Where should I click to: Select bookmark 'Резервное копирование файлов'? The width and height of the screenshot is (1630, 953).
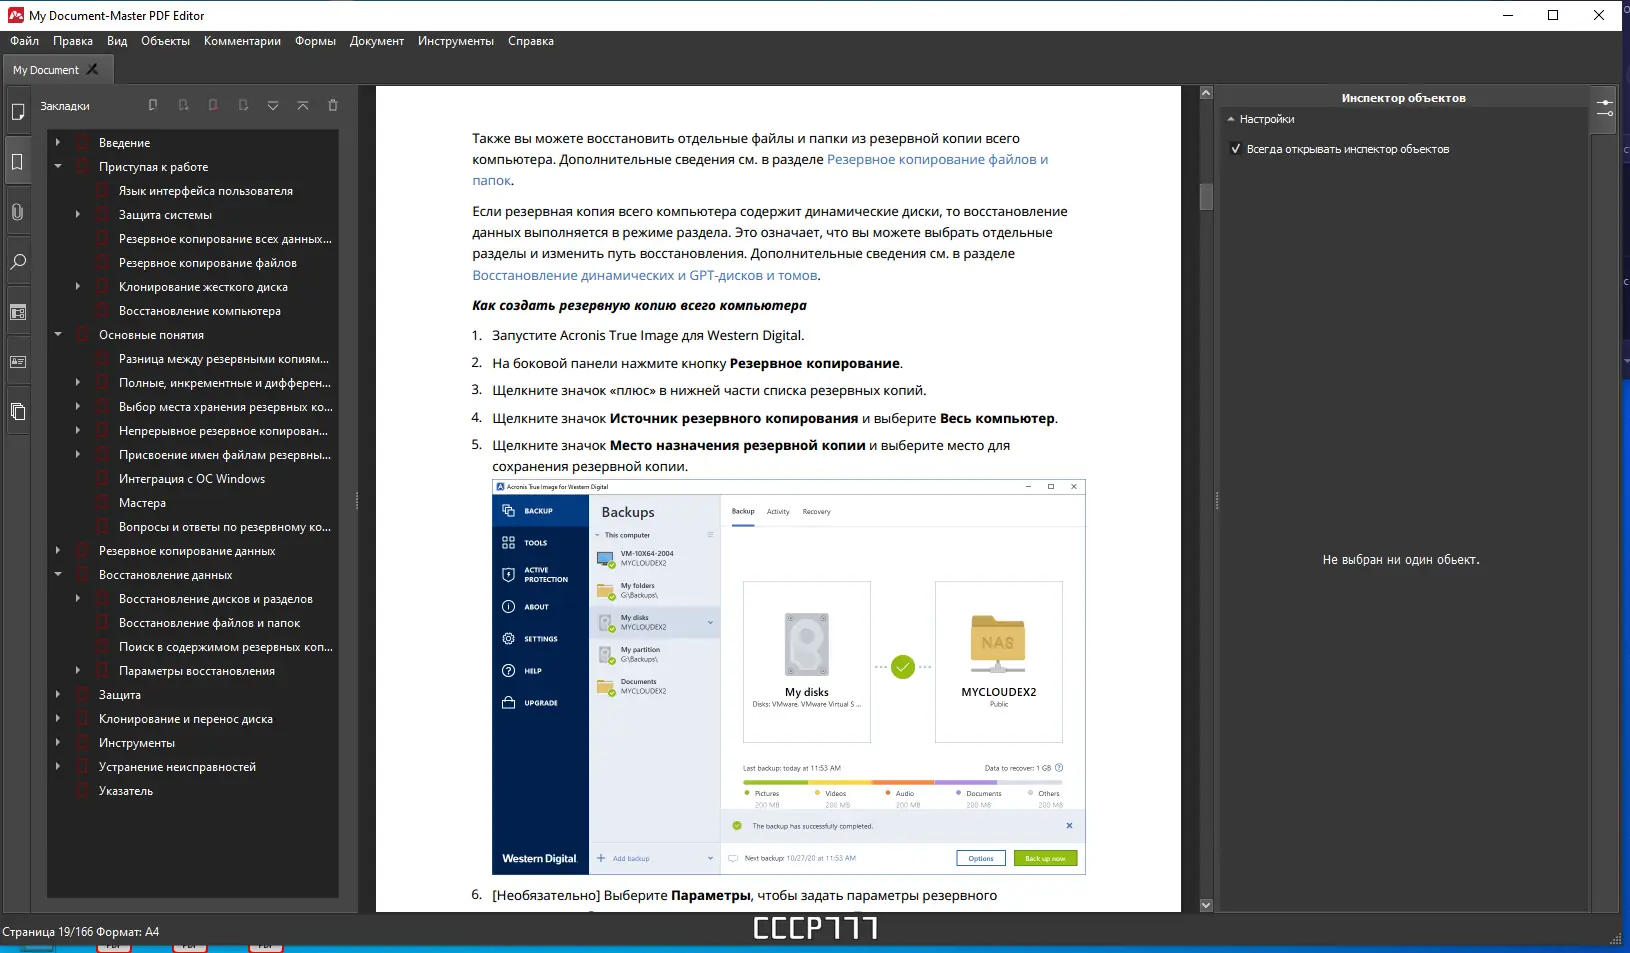coord(208,263)
